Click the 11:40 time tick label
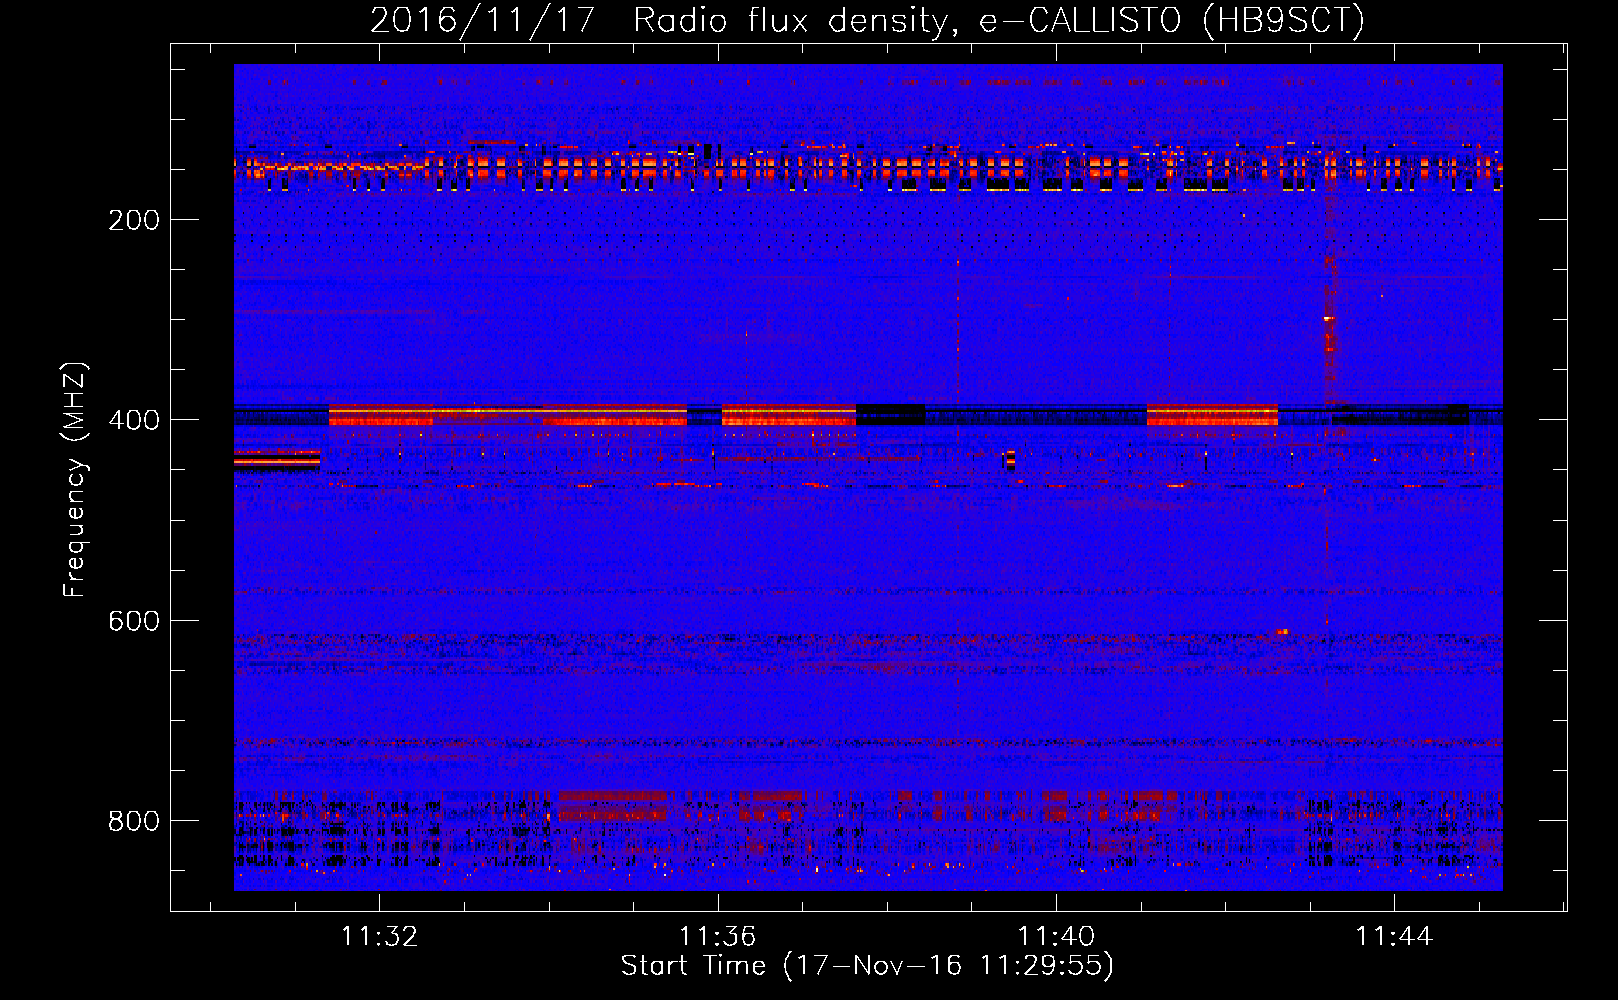This screenshot has height=1000, width=1618. [1056, 937]
